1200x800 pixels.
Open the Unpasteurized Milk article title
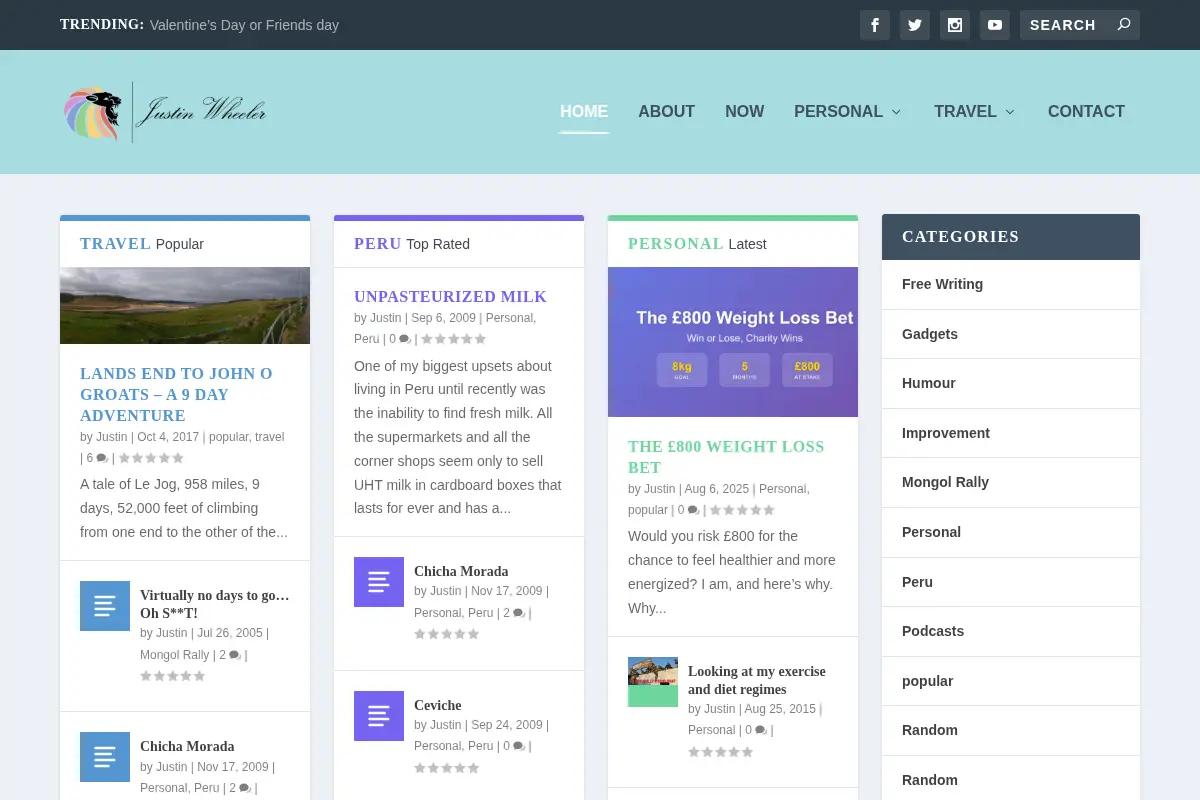point(450,297)
